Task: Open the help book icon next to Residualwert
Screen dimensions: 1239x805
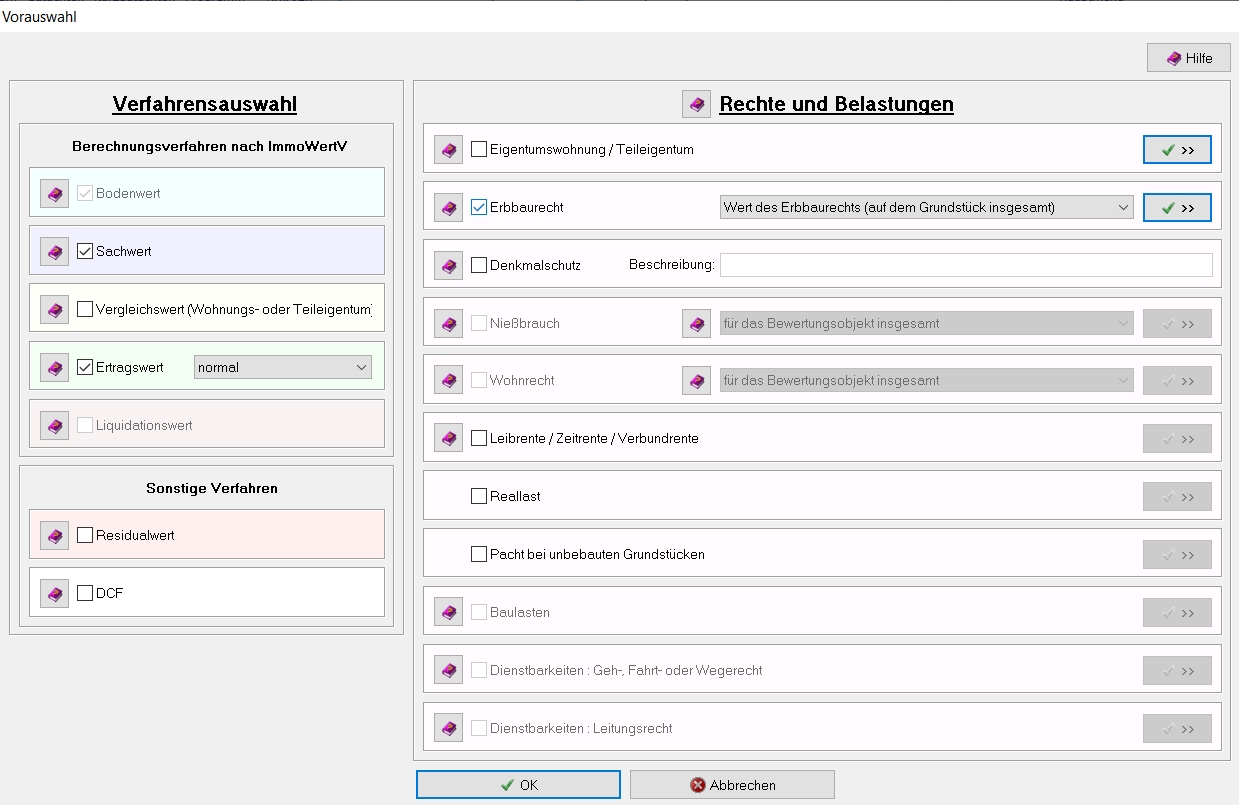Action: coord(55,536)
